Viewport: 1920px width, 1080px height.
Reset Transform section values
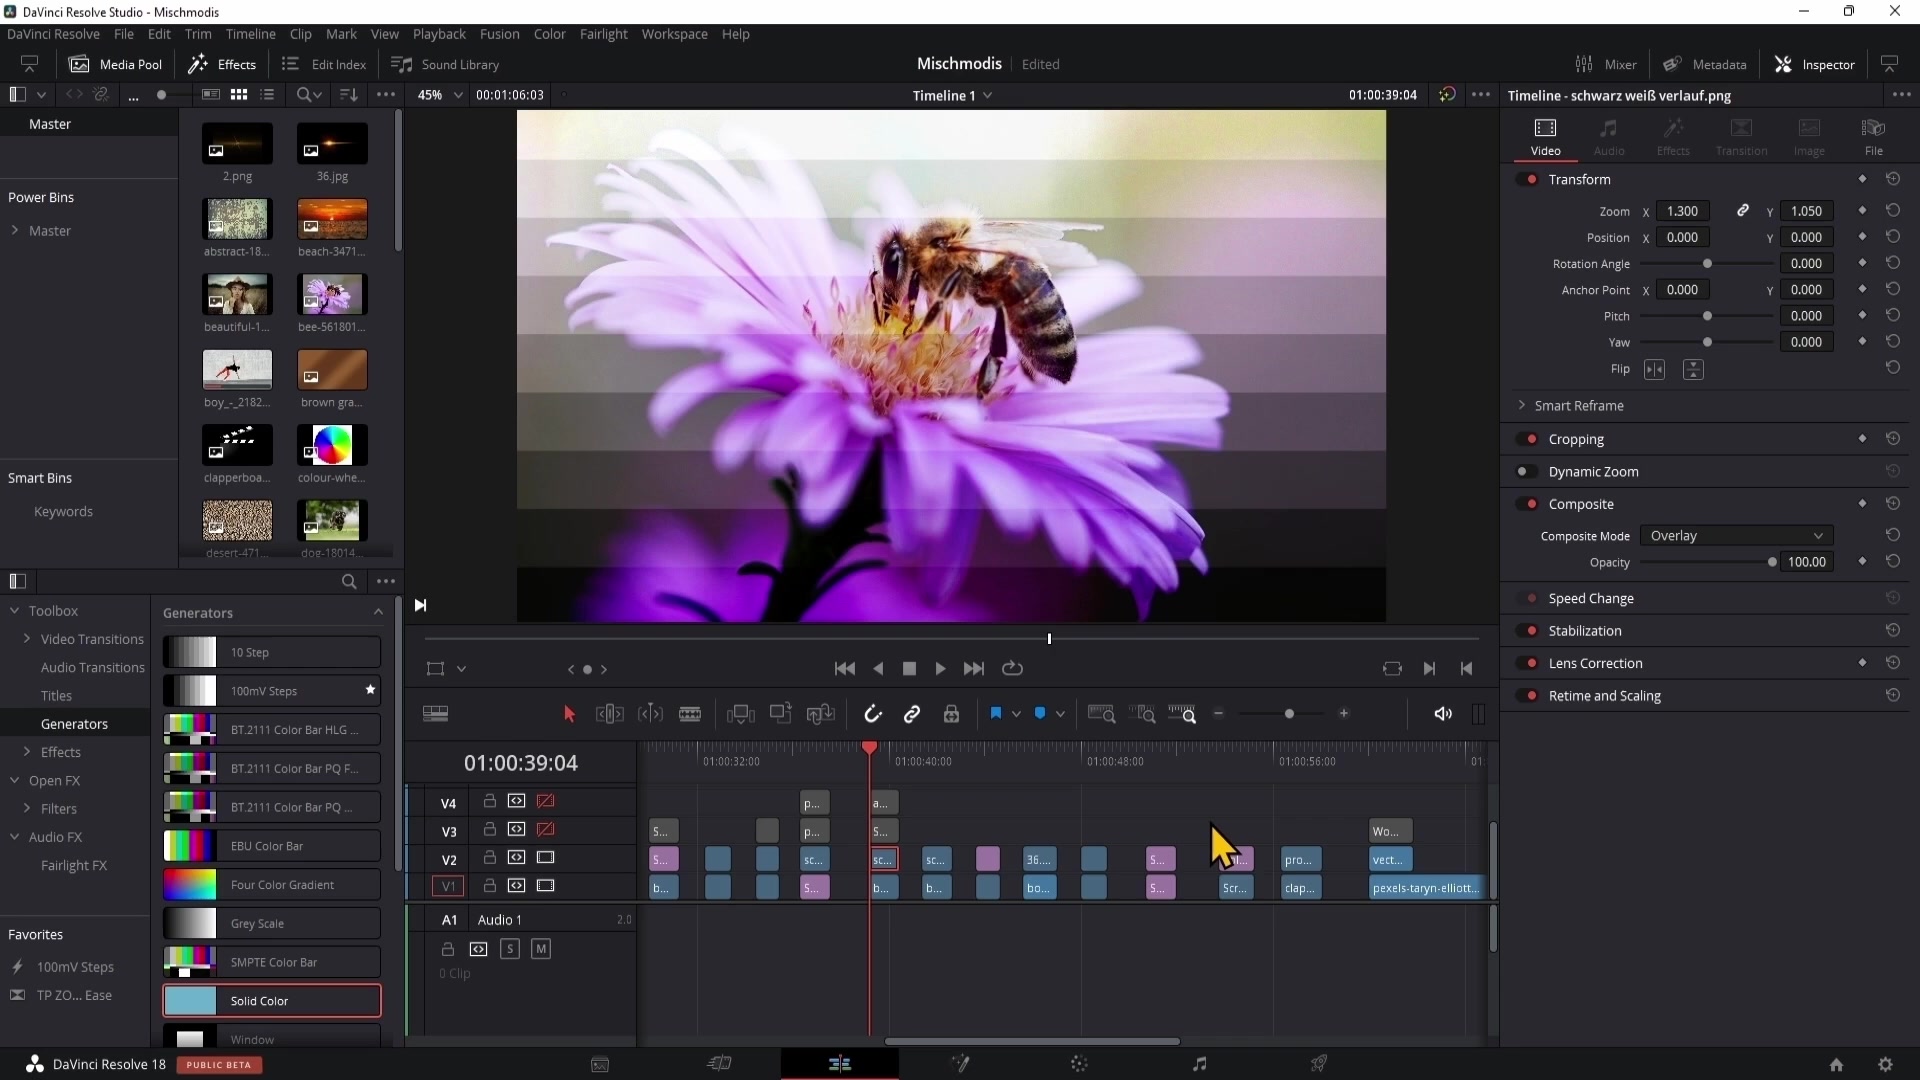click(1892, 179)
